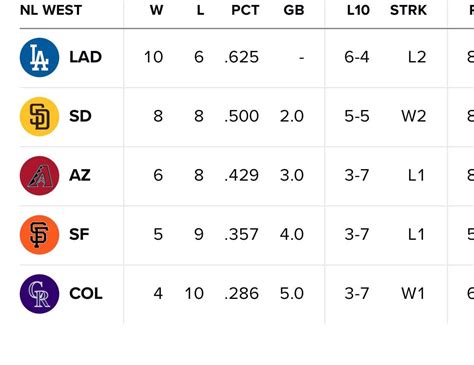Viewport: 474px width, 365px height.
Task: Open the COL team link
Action: tap(86, 293)
